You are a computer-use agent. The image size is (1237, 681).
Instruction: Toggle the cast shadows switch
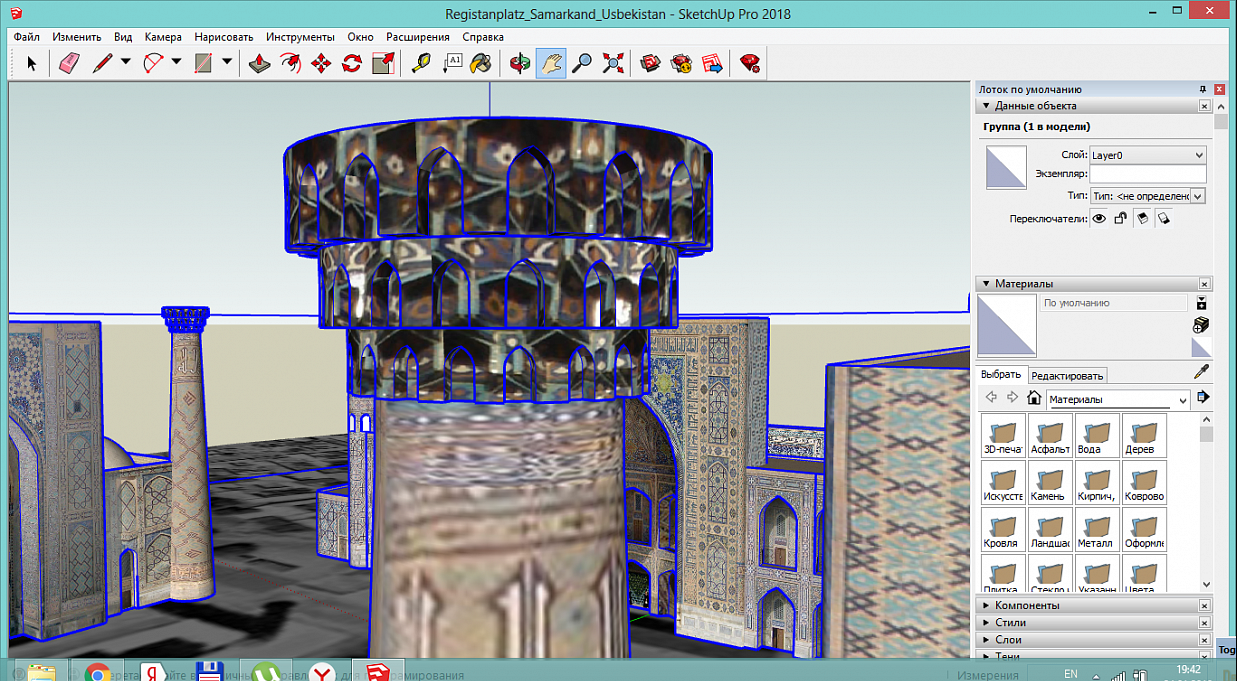click(x=1142, y=218)
